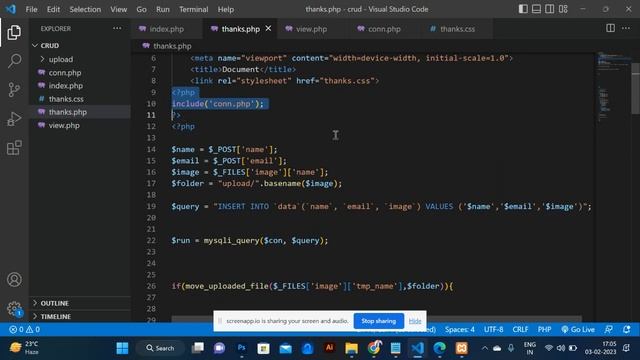Open Run and Debug view
The height and width of the screenshot is (360, 640).
pyautogui.click(x=14, y=119)
